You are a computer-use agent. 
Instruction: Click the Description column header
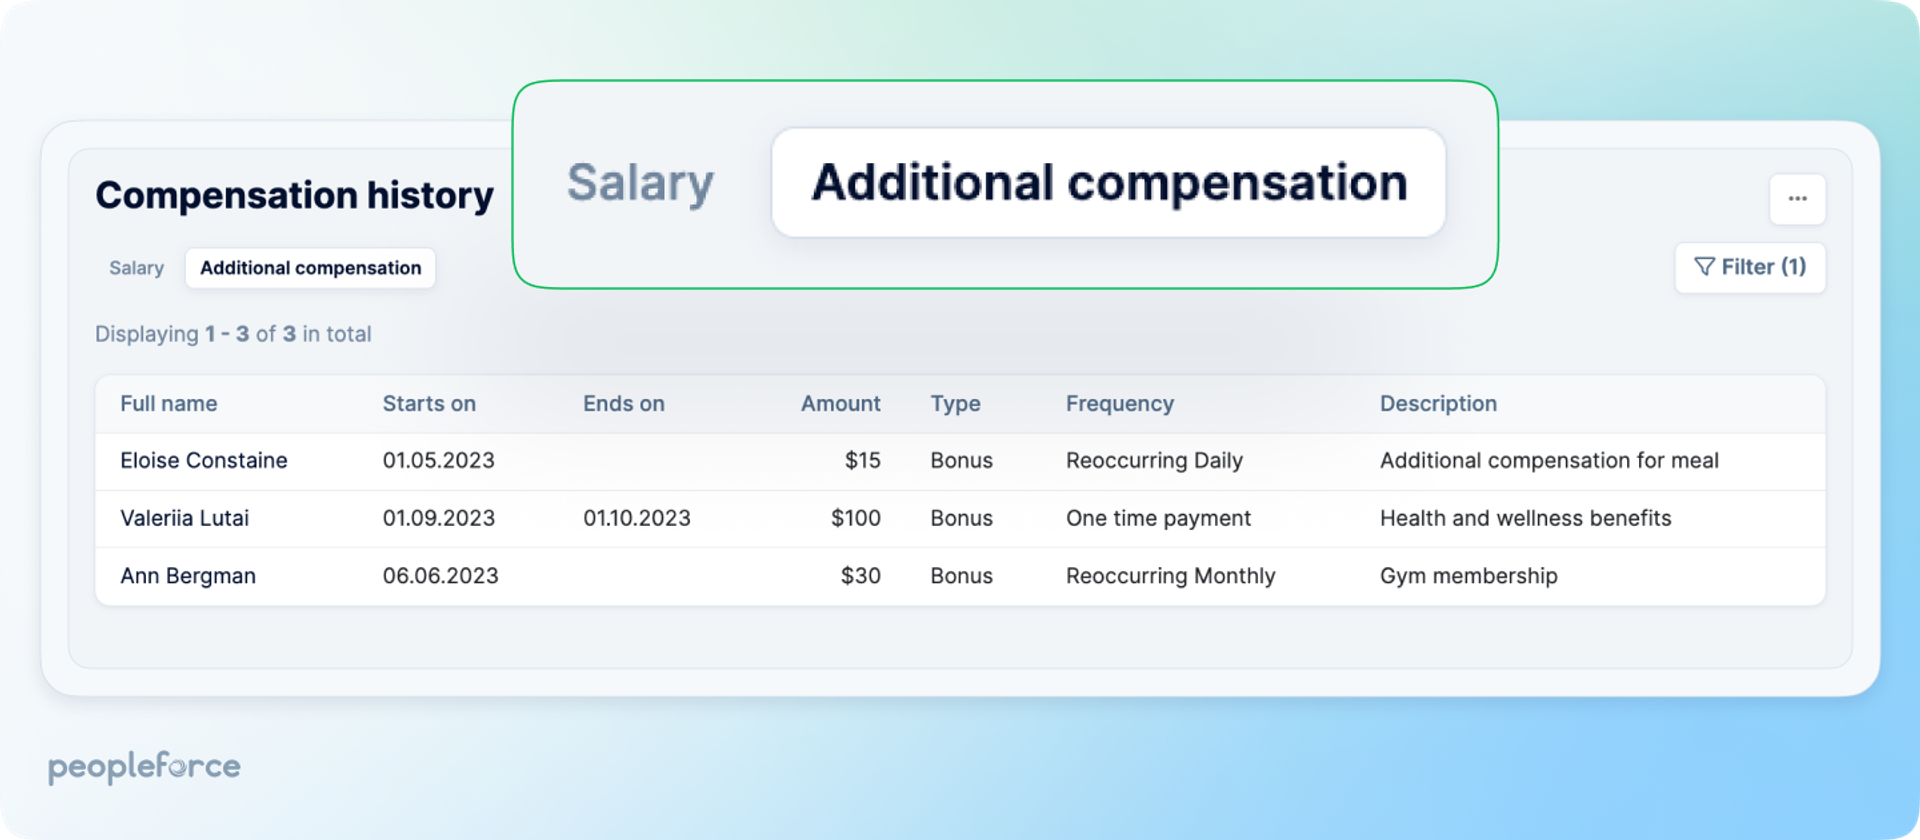(1438, 404)
